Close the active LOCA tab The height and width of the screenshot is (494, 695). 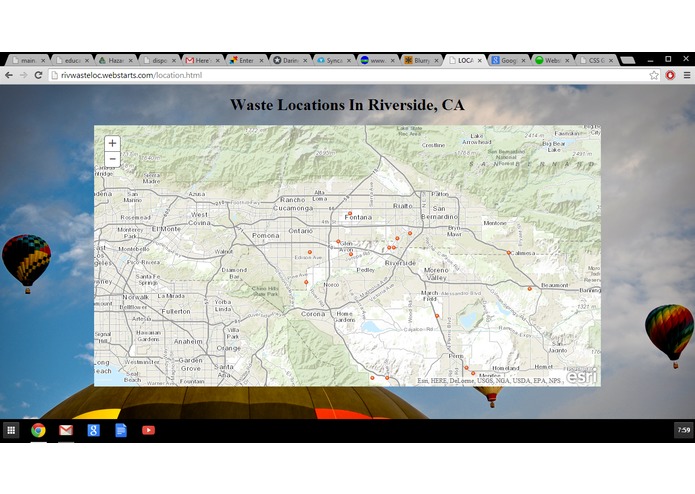pyautogui.click(x=480, y=61)
